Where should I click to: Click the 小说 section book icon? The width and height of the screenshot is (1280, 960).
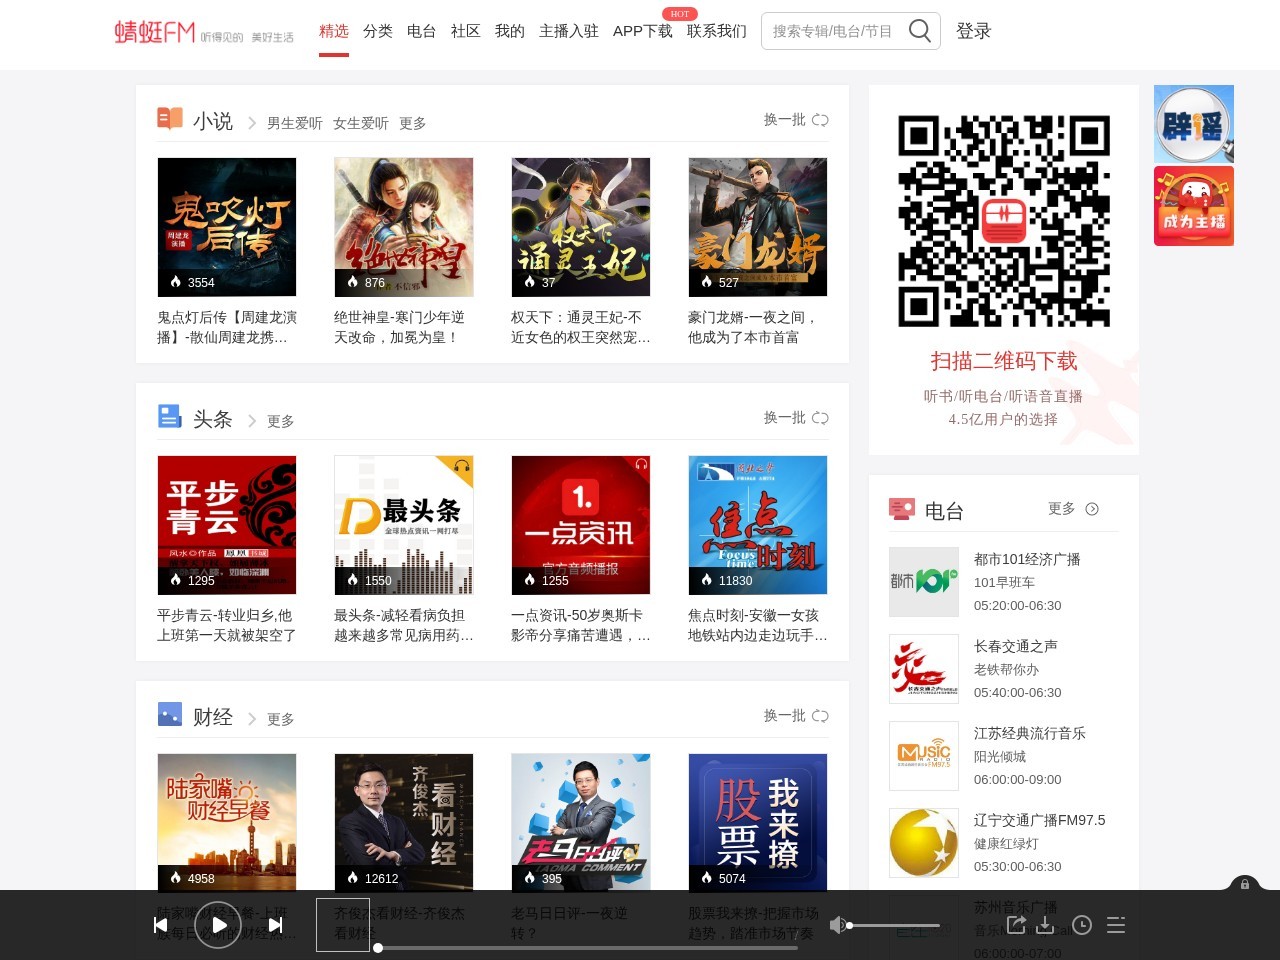170,119
